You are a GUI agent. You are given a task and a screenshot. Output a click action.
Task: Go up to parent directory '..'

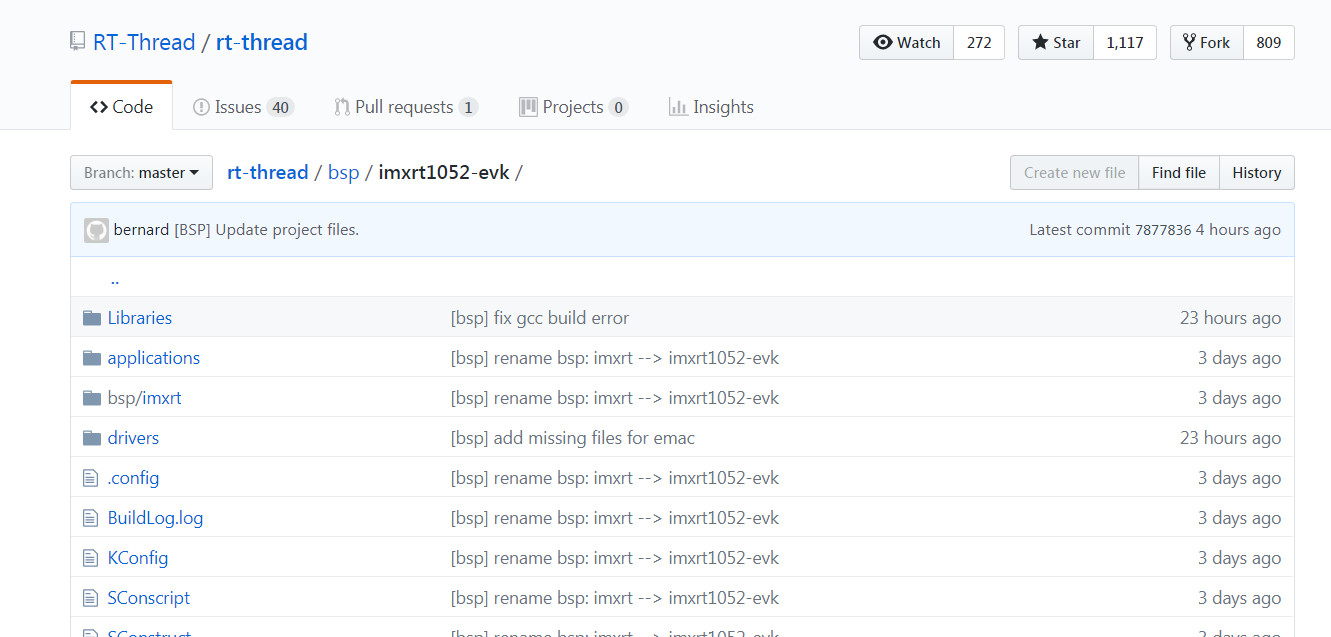click(x=115, y=279)
